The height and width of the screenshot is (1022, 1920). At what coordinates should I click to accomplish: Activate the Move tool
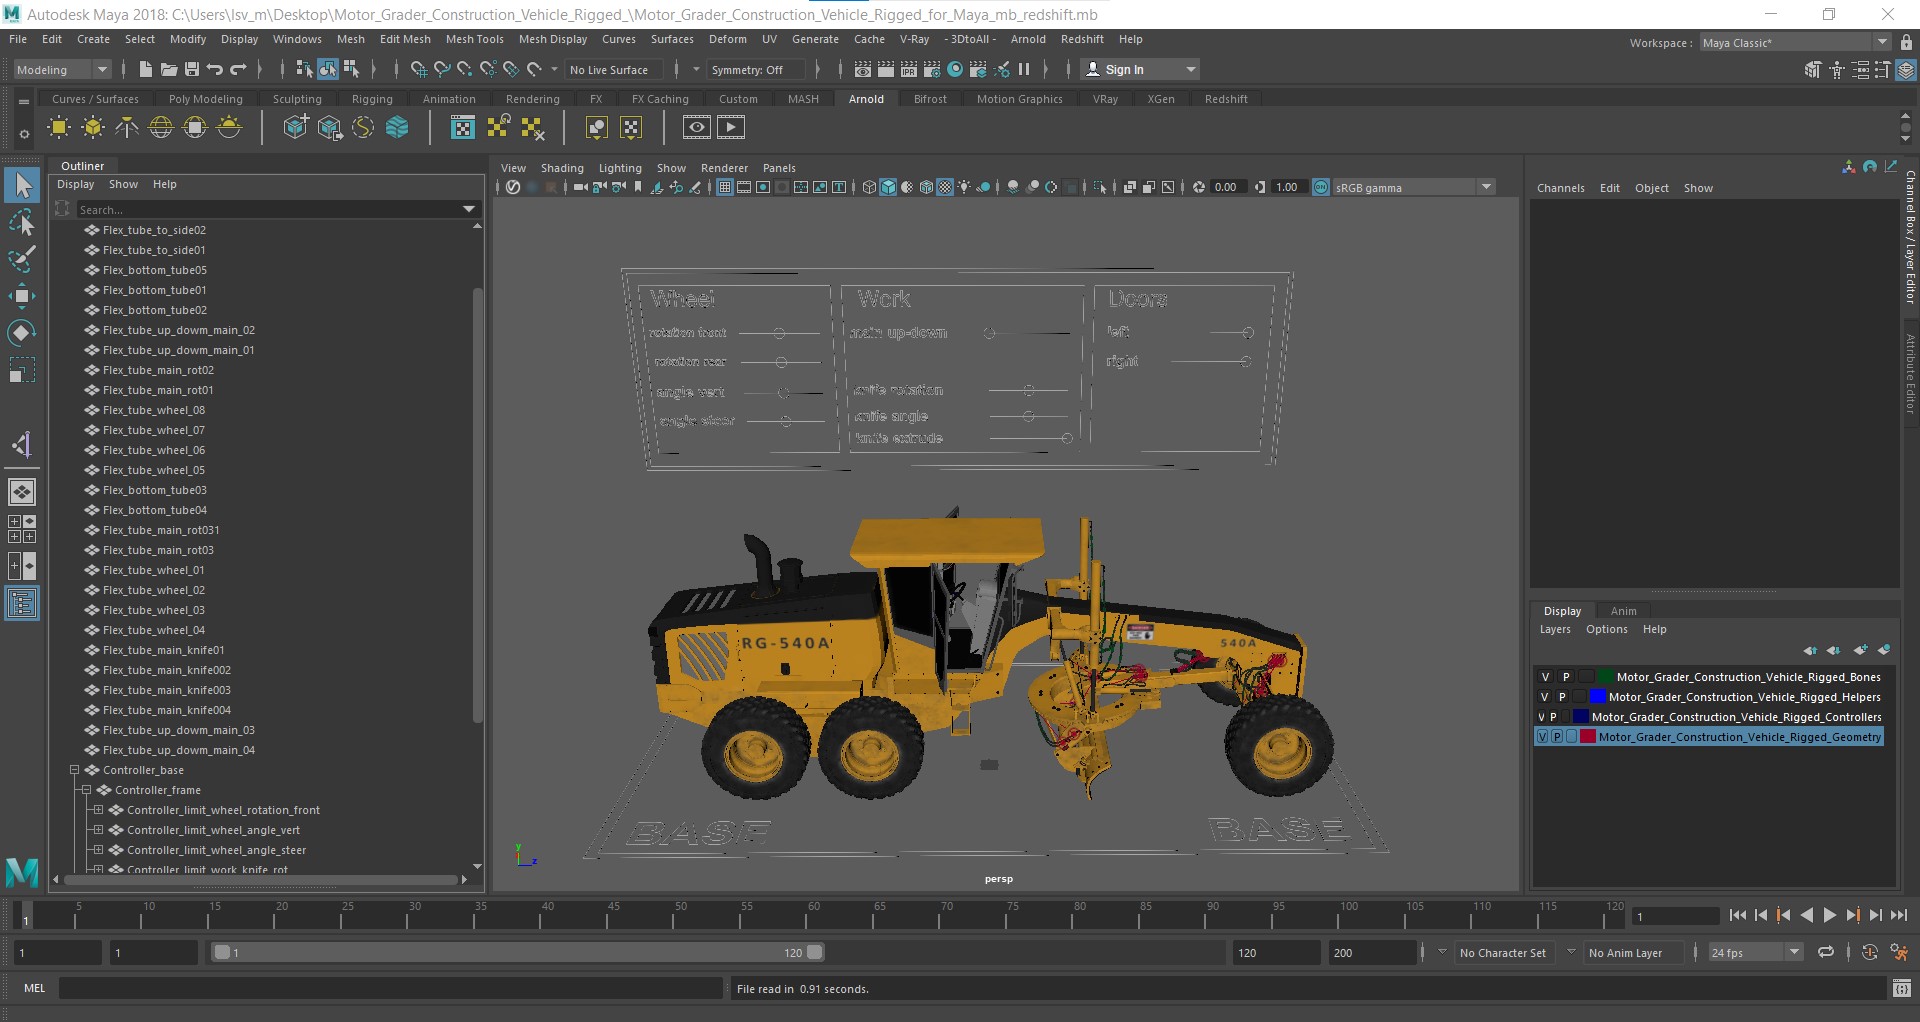click(x=22, y=296)
